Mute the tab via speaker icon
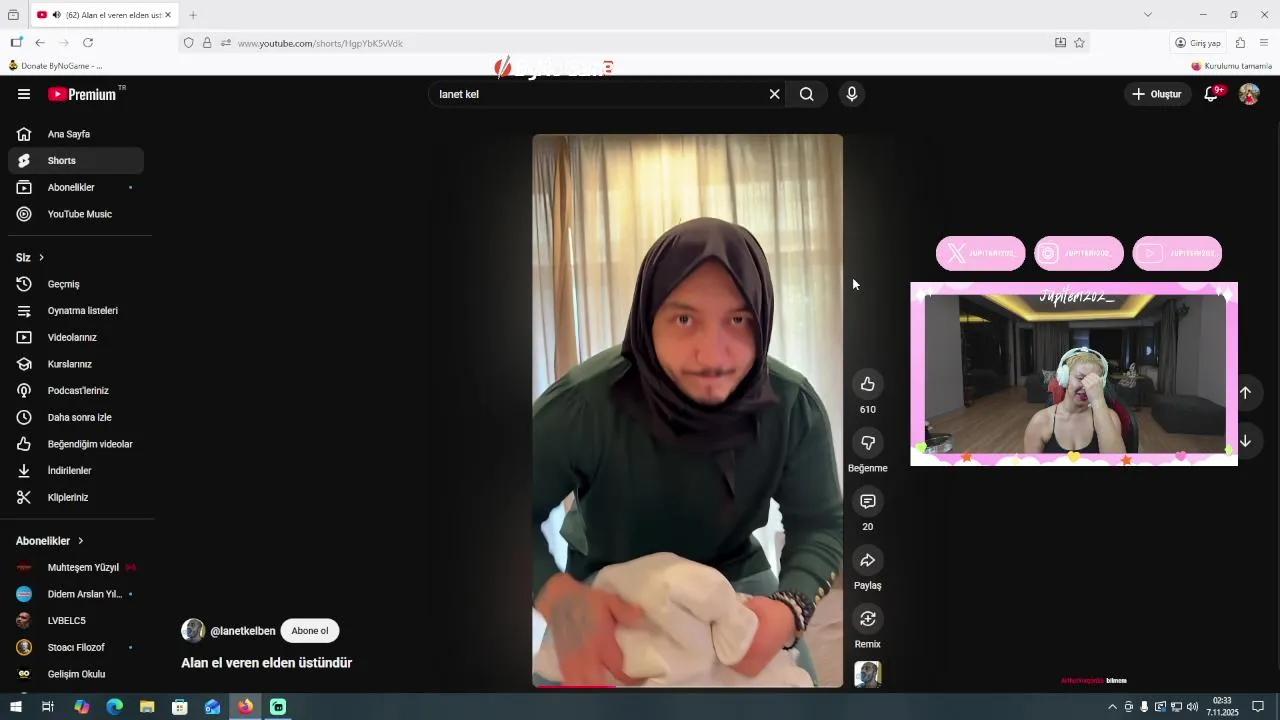This screenshot has width=1280, height=720. click(57, 15)
